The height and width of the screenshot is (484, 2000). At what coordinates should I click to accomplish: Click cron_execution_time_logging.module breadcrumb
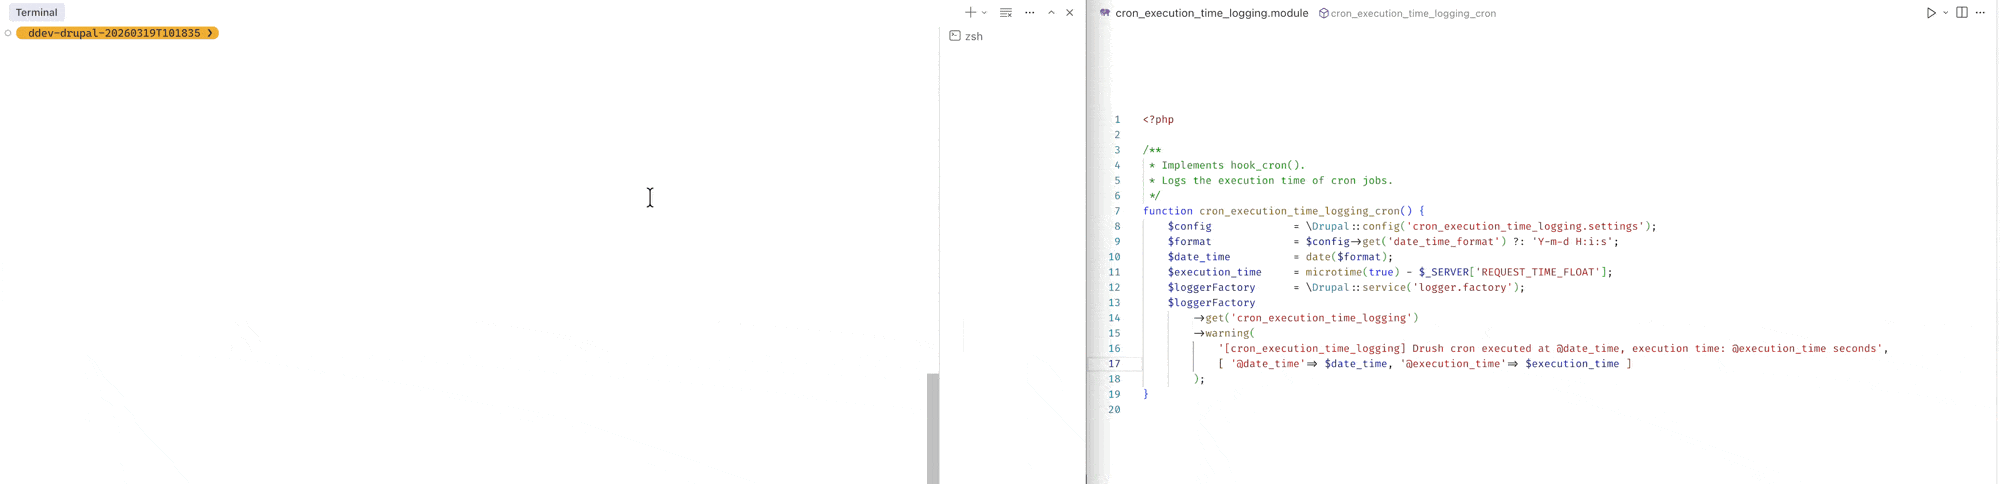1211,13
